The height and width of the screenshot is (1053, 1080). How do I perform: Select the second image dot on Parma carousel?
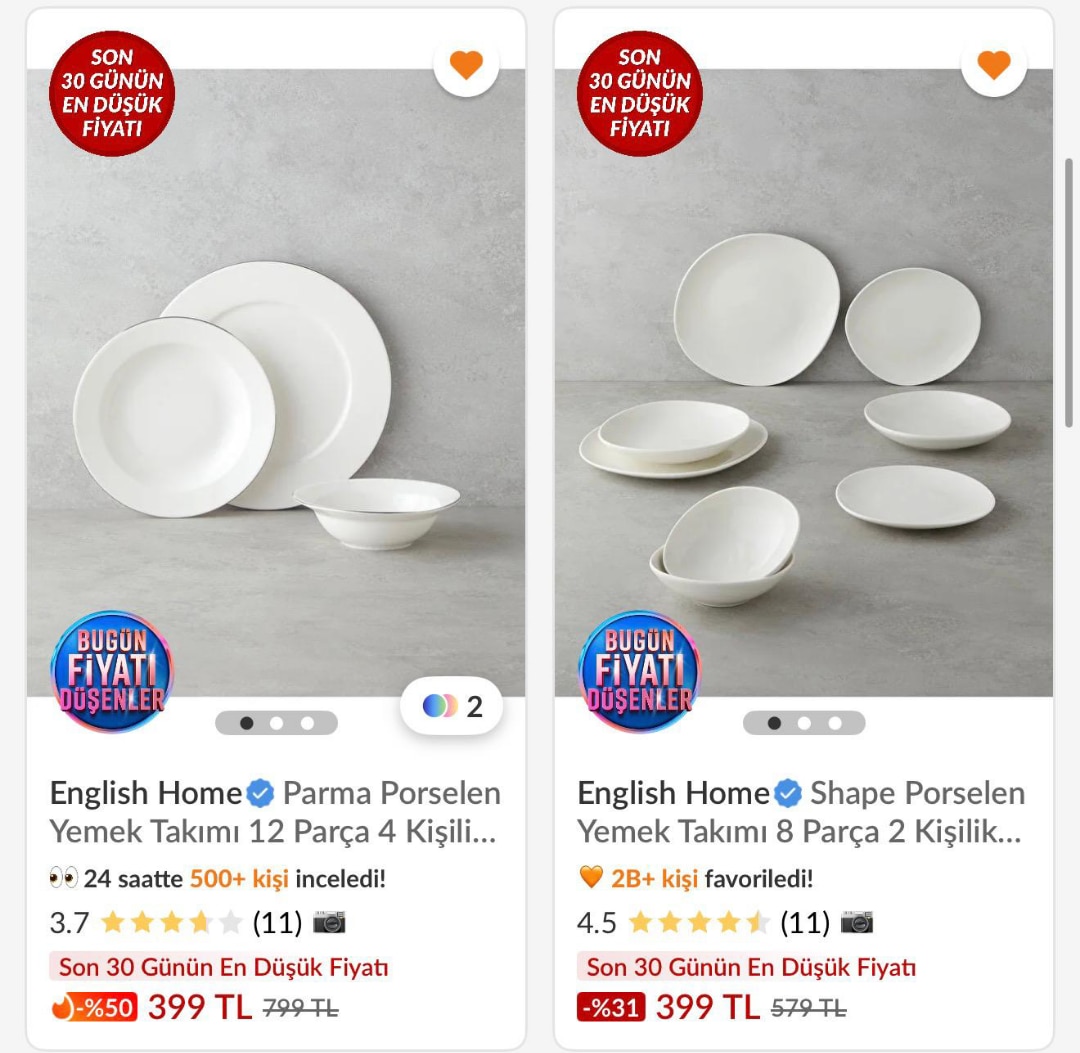pyautogui.click(x=277, y=723)
